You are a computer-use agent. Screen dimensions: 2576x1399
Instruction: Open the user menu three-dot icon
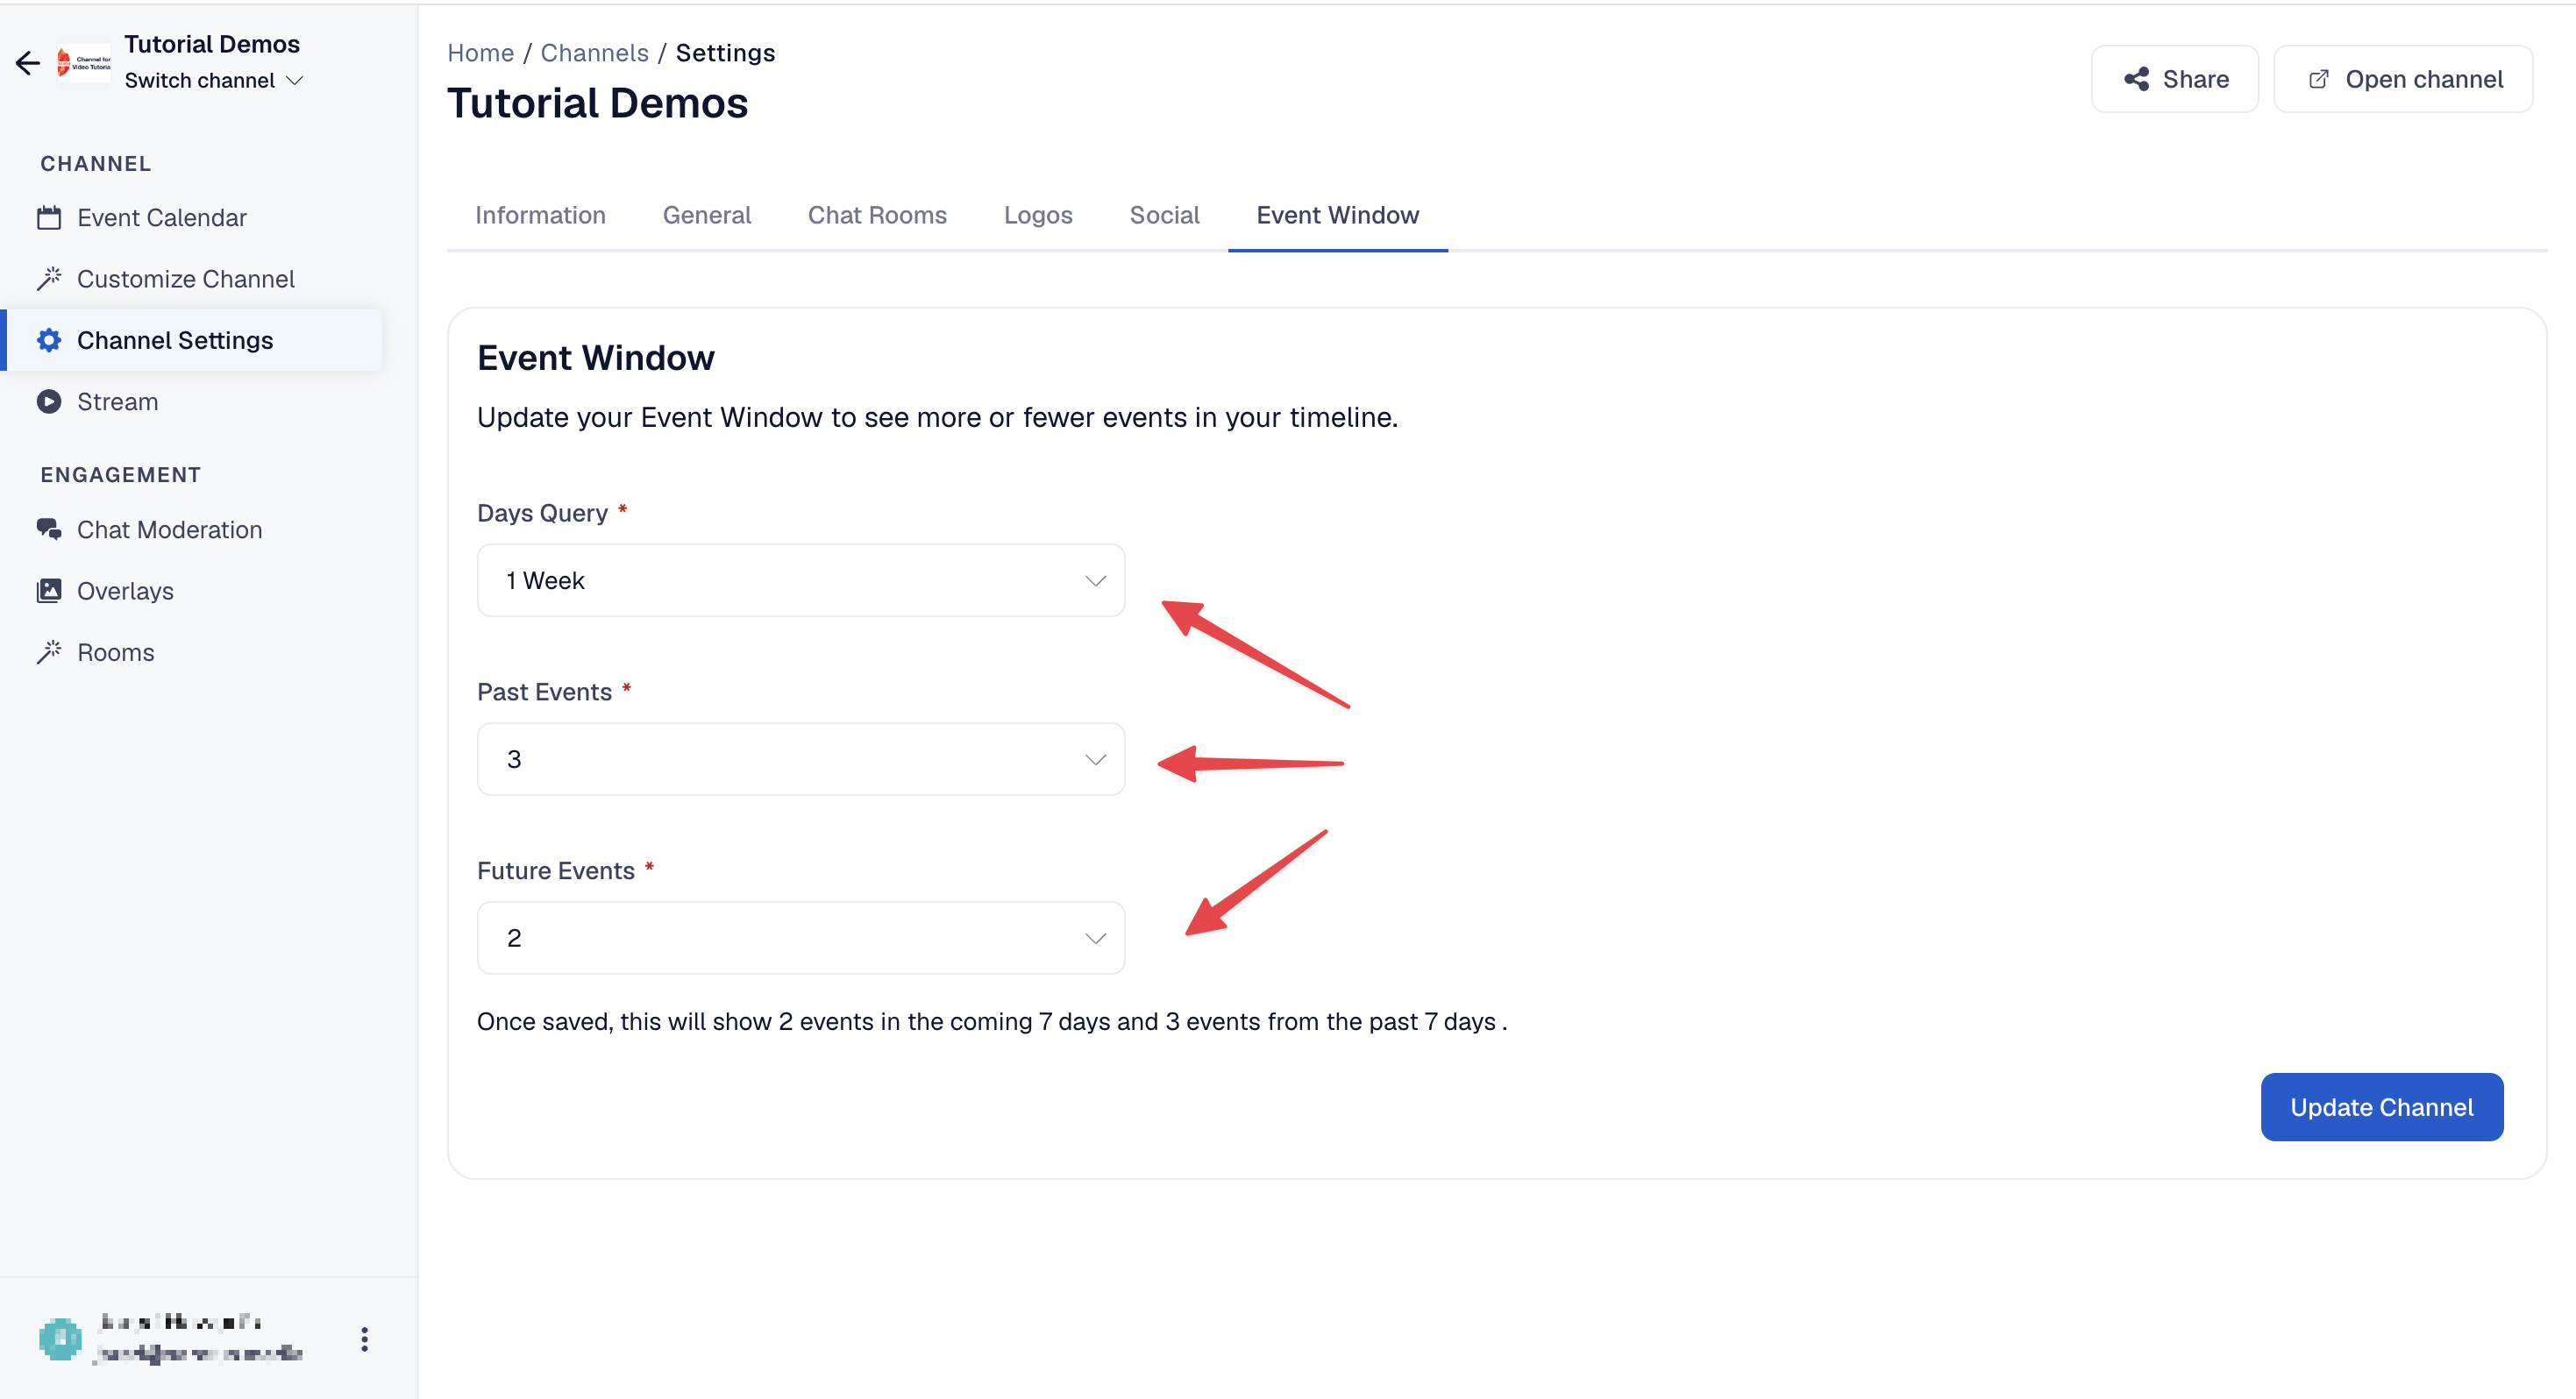(x=364, y=1339)
